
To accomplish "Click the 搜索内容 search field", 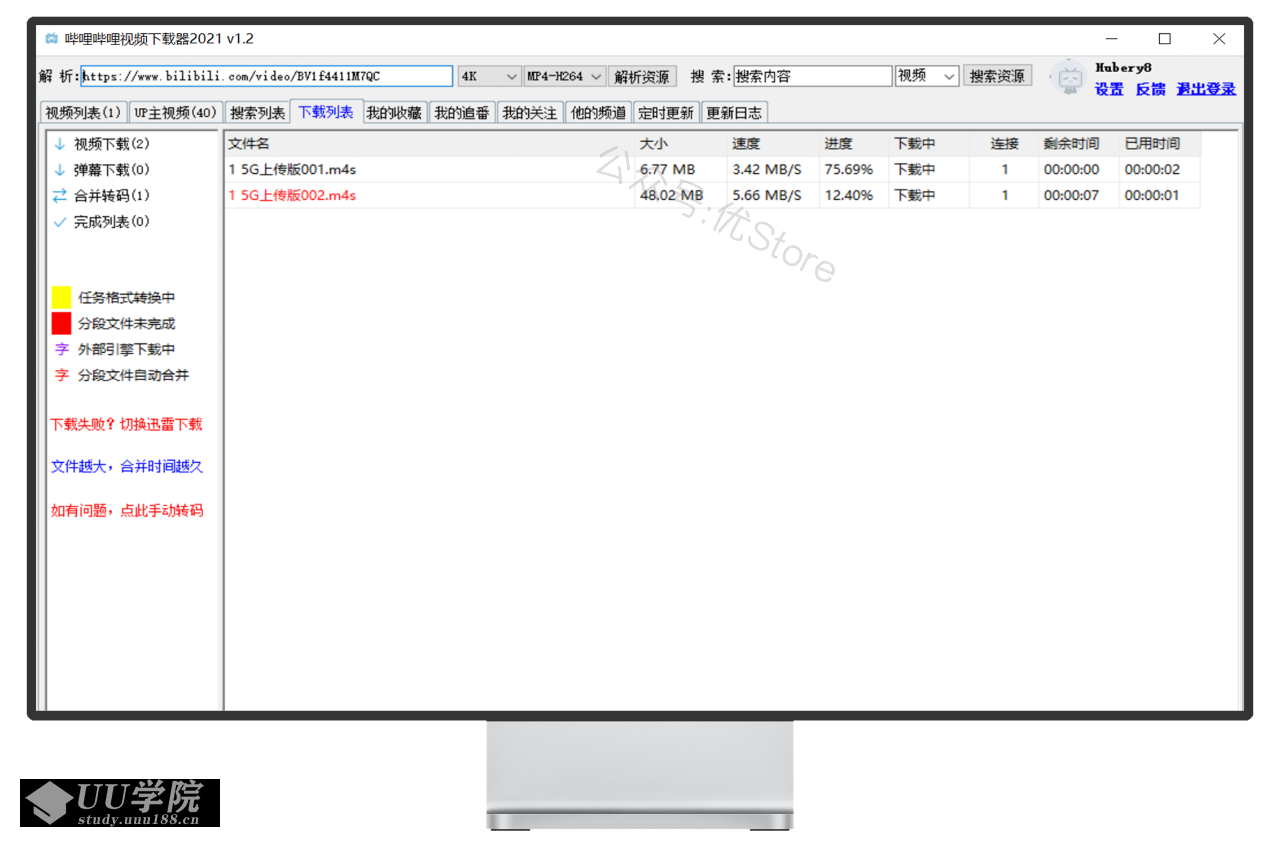I will (812, 76).
